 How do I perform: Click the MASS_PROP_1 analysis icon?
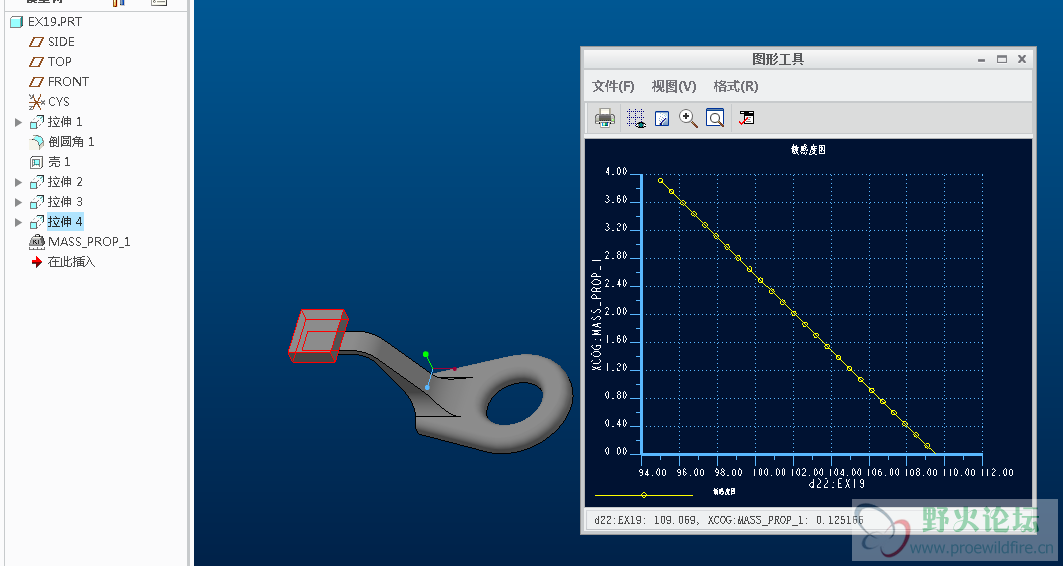[x=37, y=242]
